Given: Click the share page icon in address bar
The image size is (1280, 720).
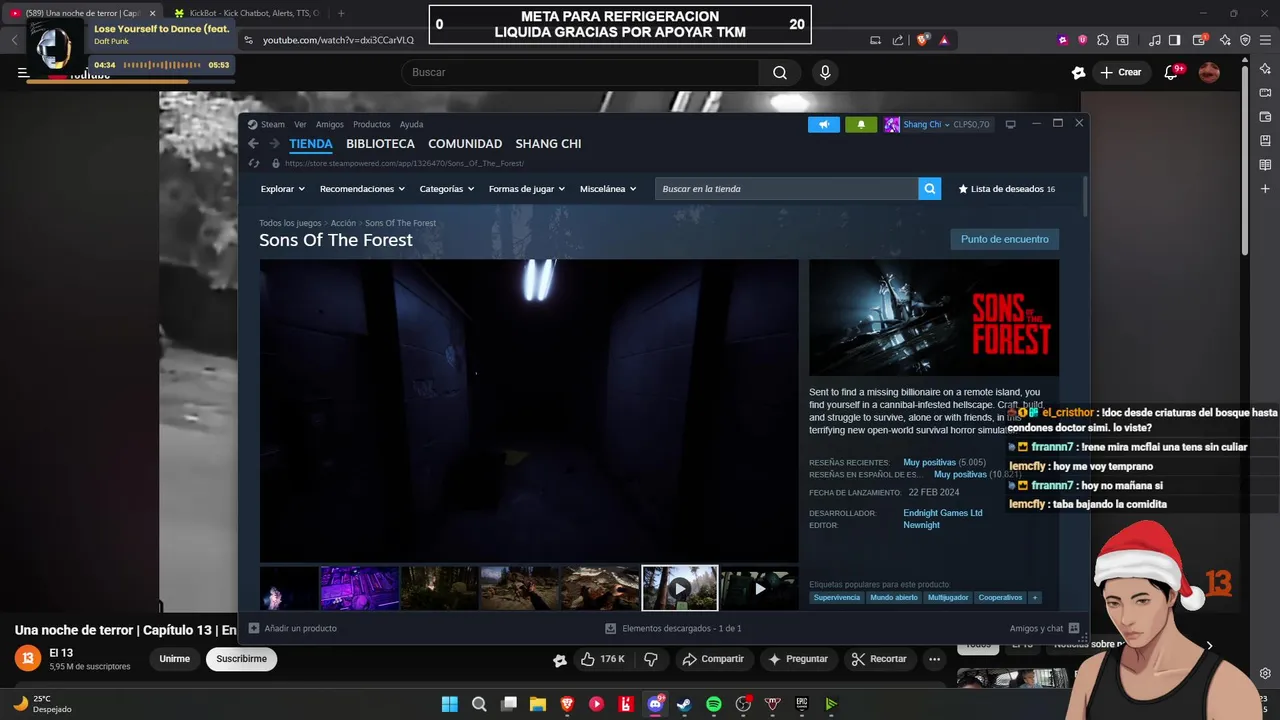Looking at the screenshot, I should [x=898, y=40].
